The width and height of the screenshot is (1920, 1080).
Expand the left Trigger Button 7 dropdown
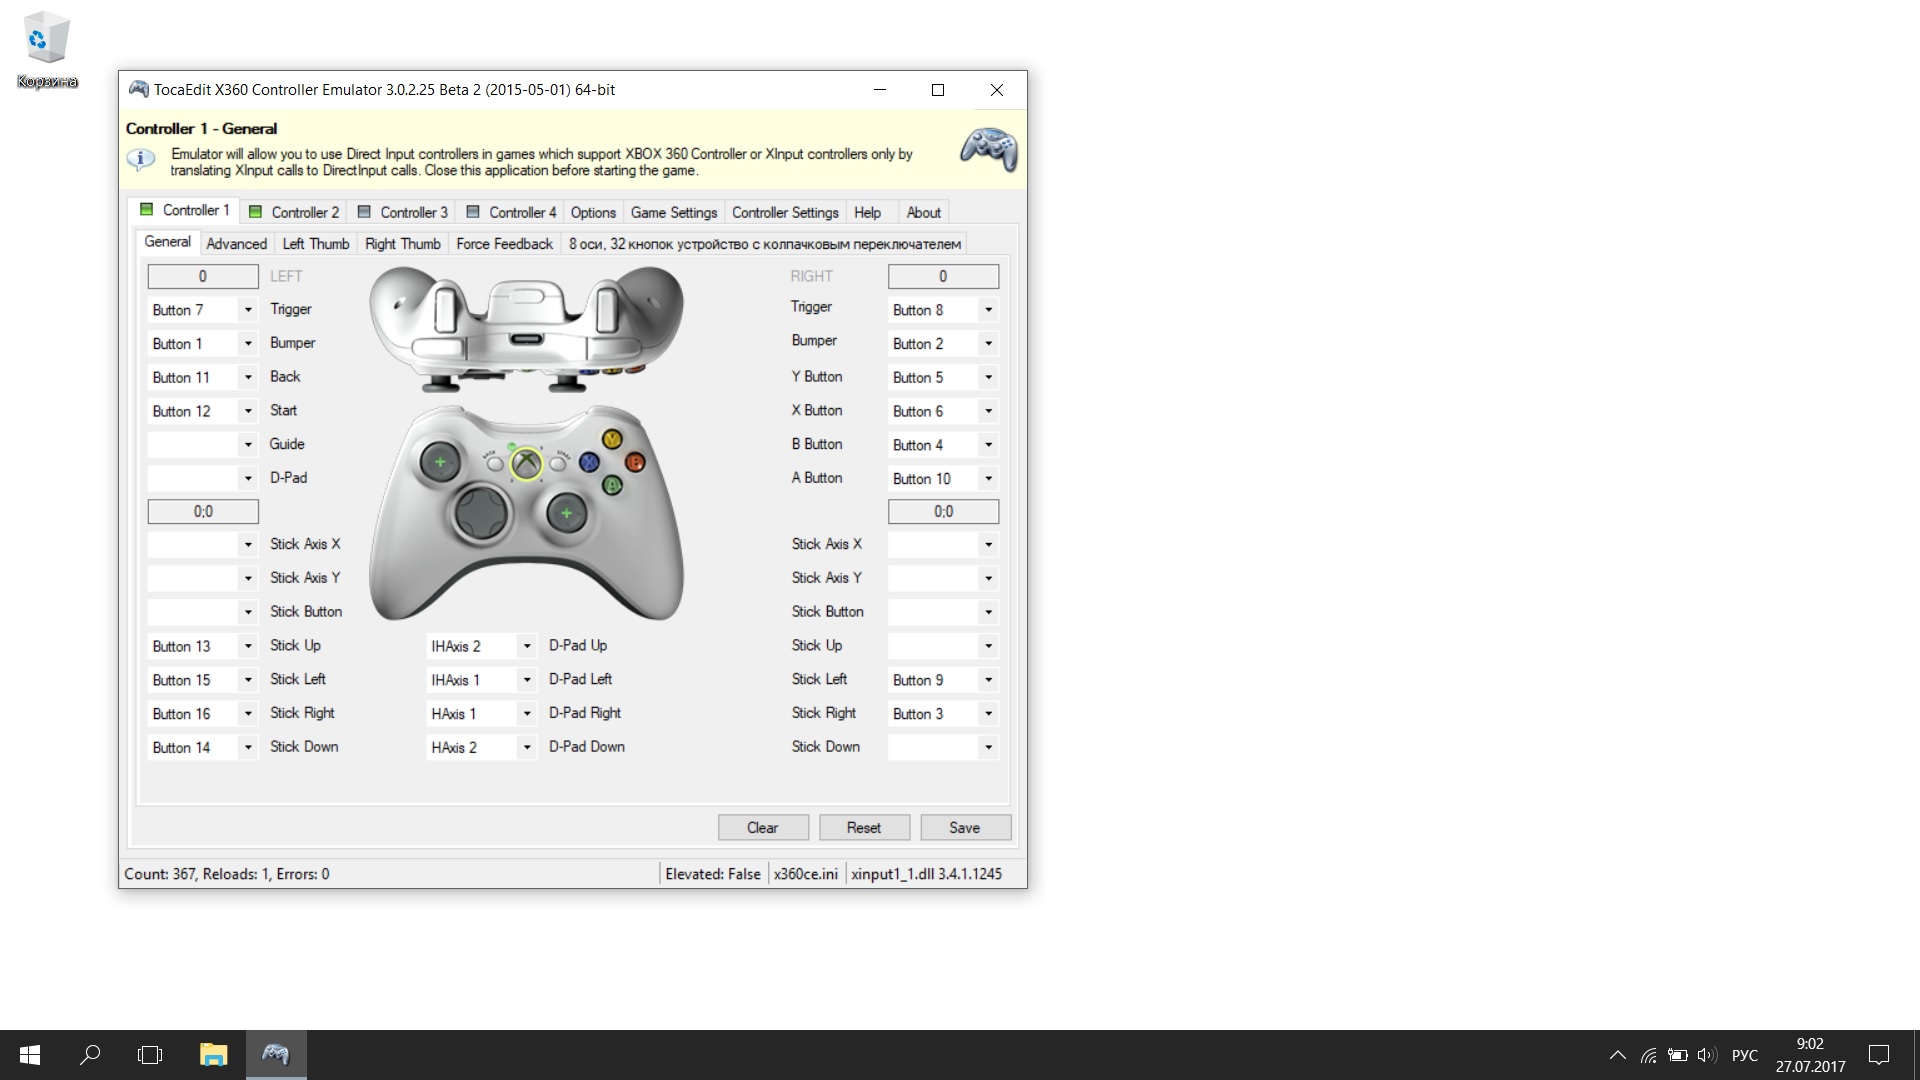(248, 310)
